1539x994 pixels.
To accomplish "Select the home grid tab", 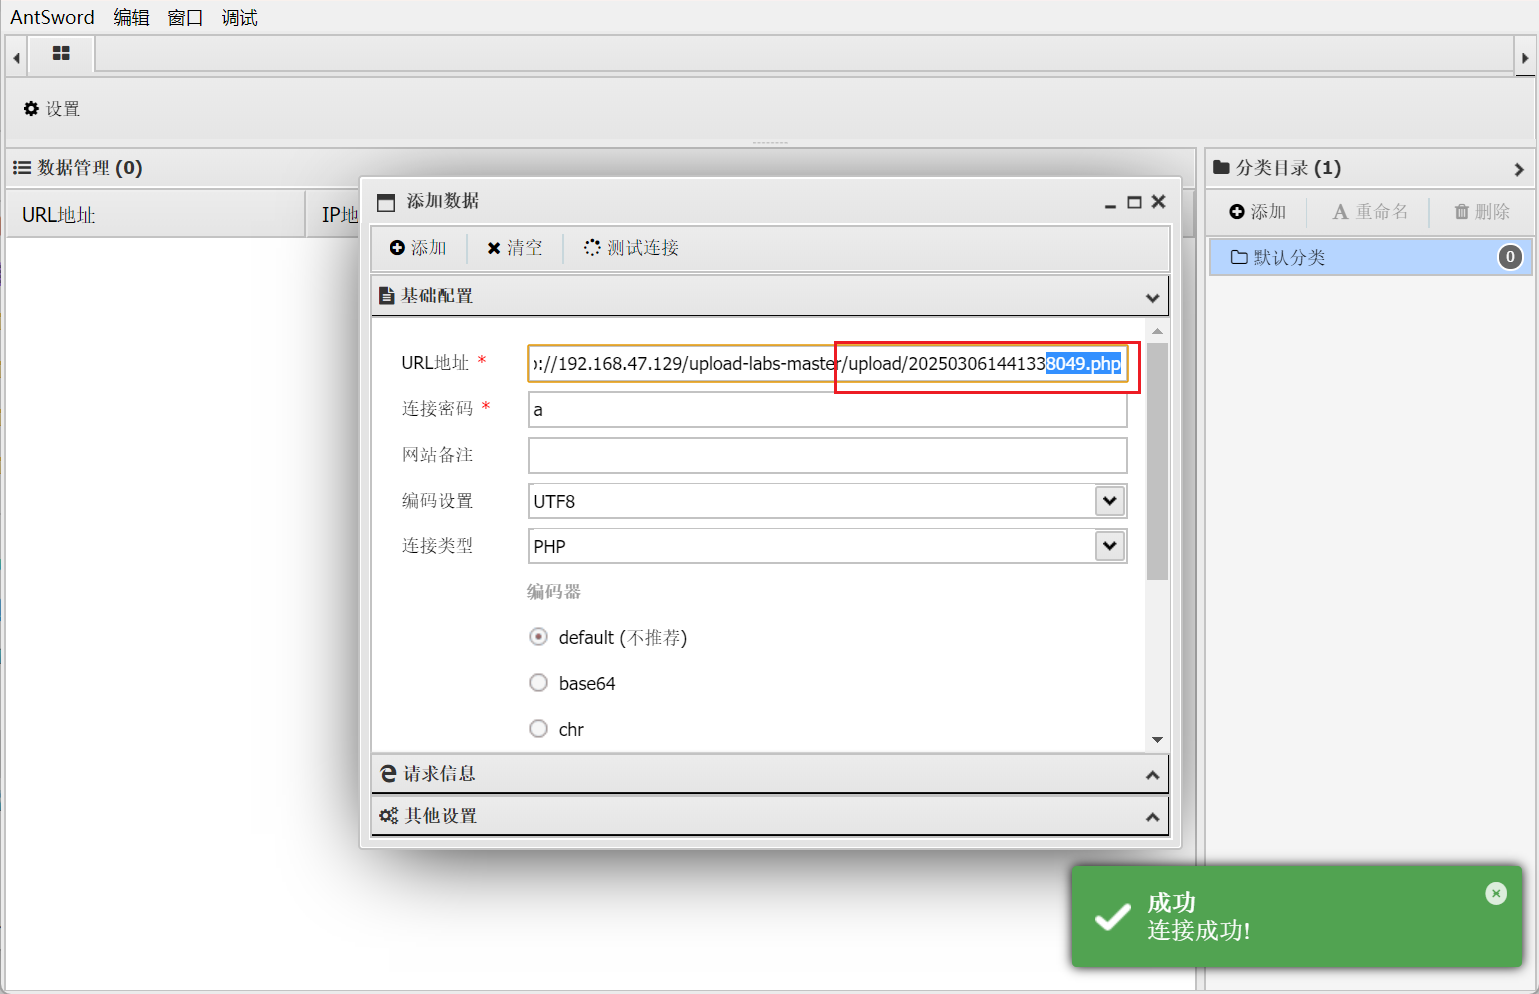I will [x=61, y=54].
